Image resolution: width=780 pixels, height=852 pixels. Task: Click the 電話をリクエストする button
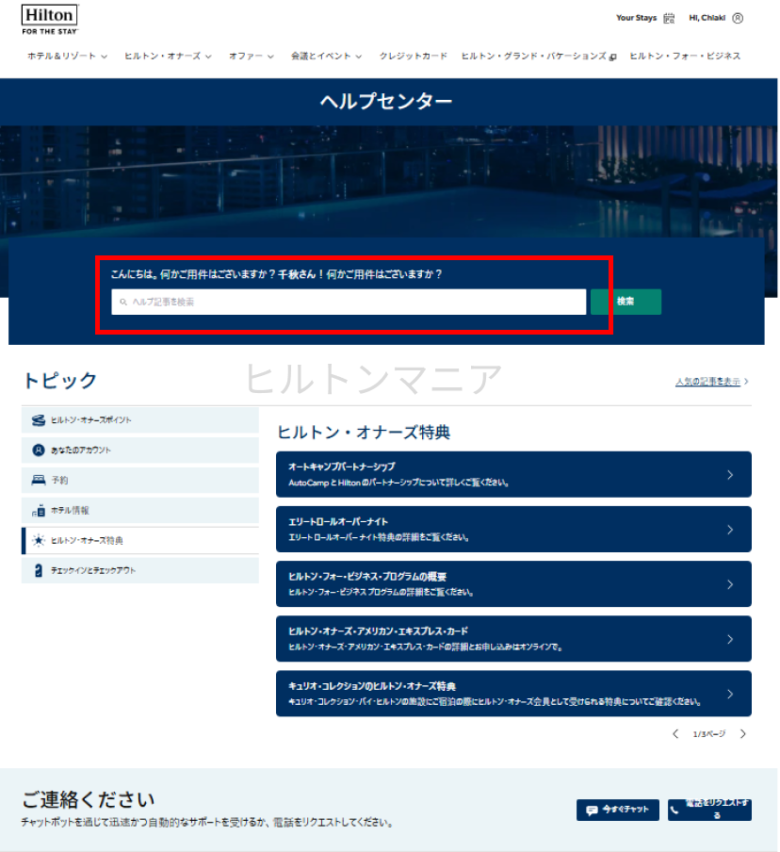coord(710,810)
